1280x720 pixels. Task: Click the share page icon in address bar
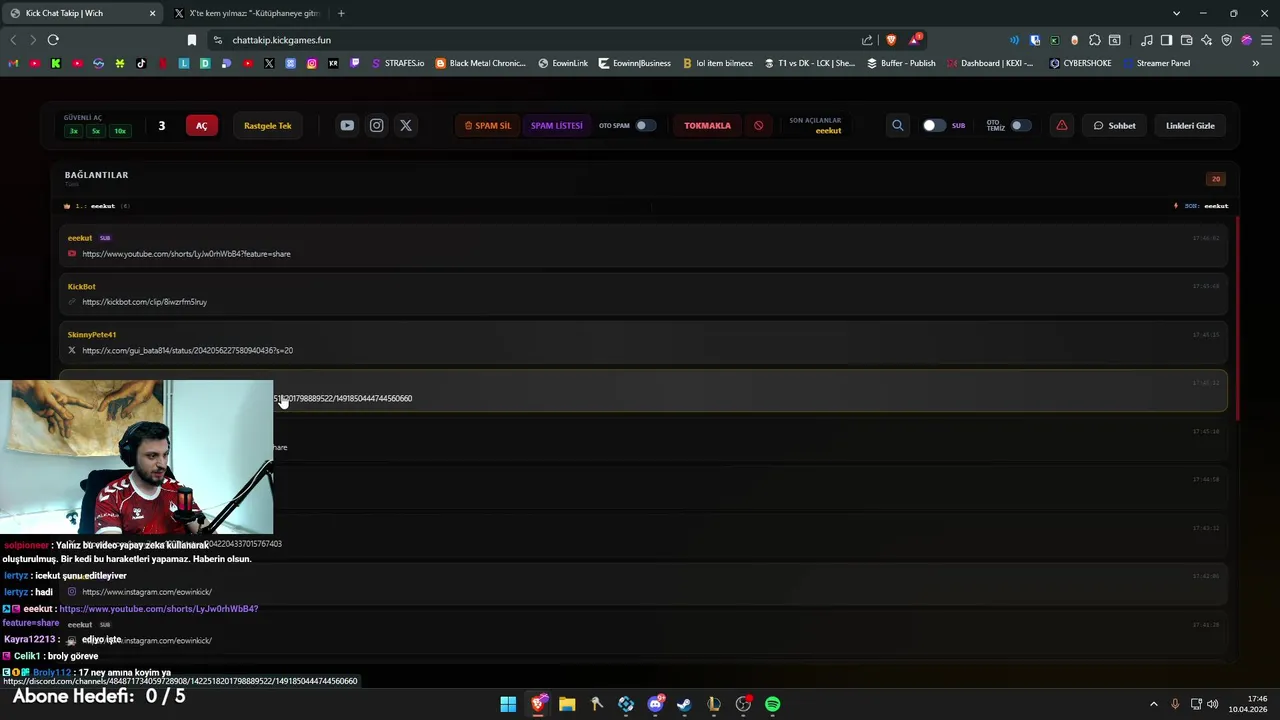[867, 40]
